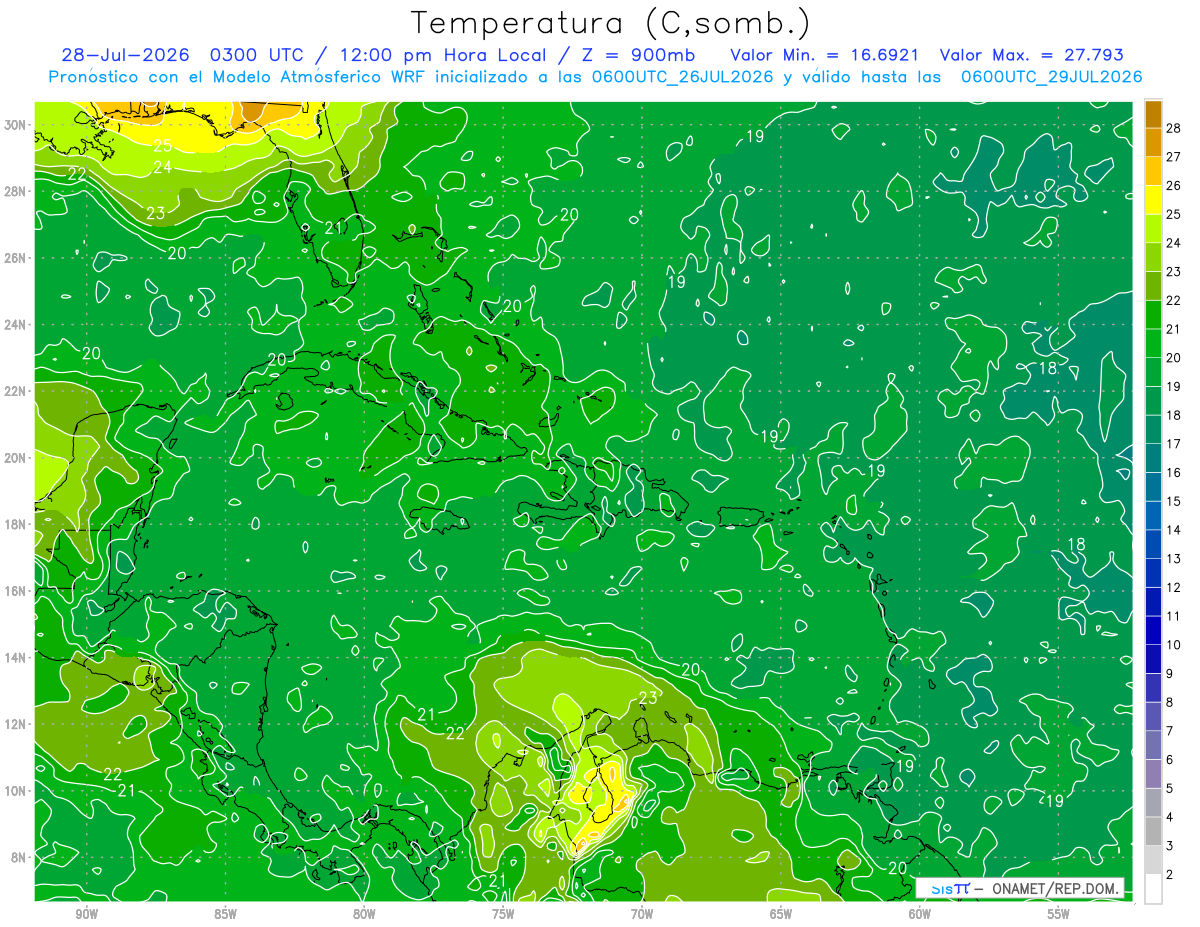Click the "26" label on the color bar
The height and width of the screenshot is (927, 1200).
[x=1175, y=185]
